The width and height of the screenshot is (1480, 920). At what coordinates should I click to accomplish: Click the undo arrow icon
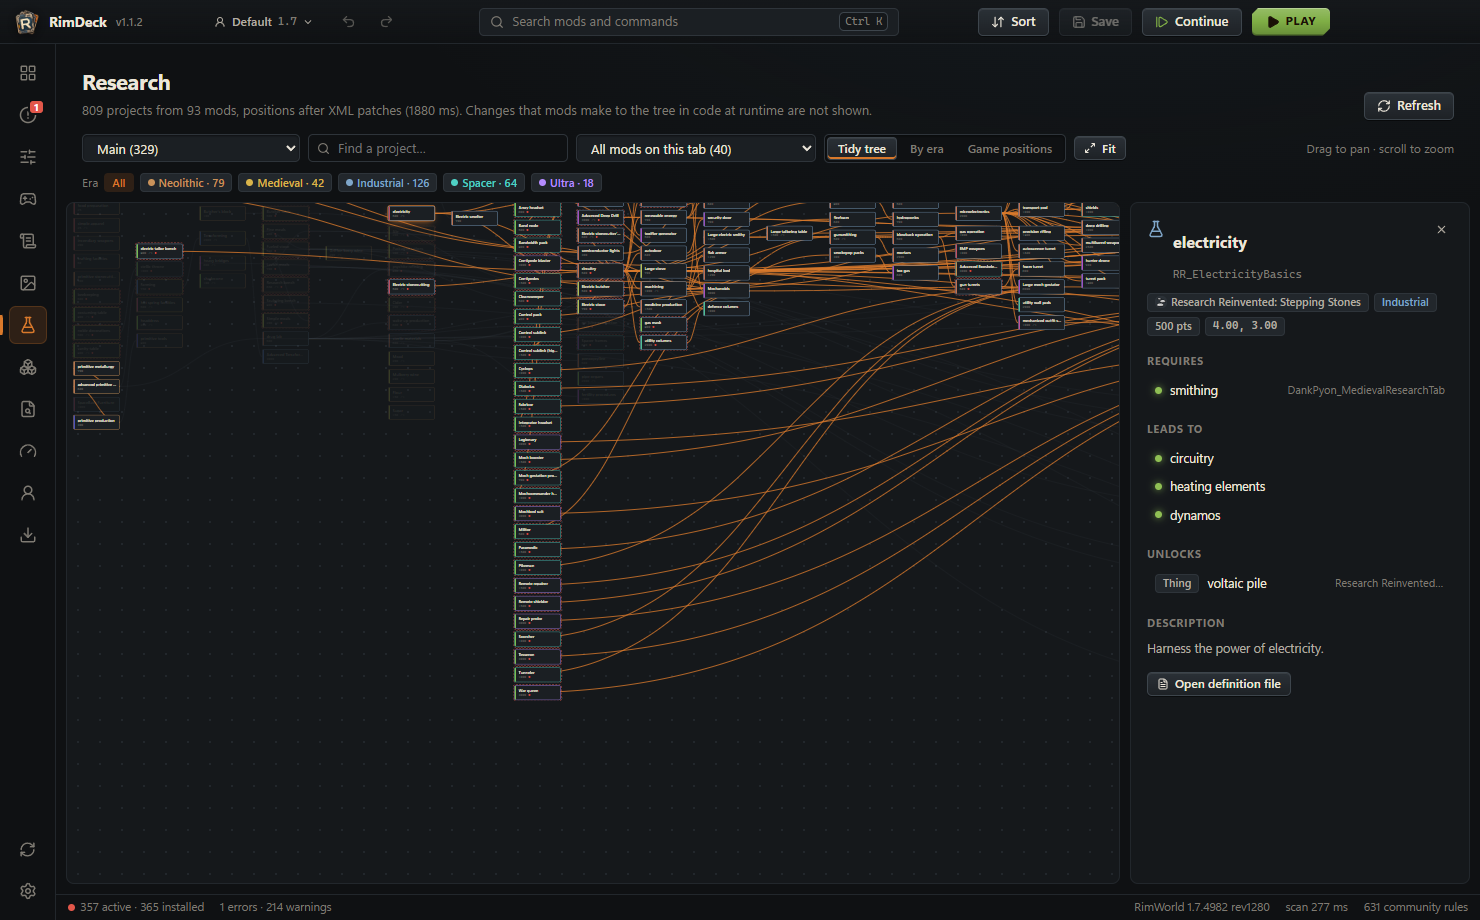349,22
